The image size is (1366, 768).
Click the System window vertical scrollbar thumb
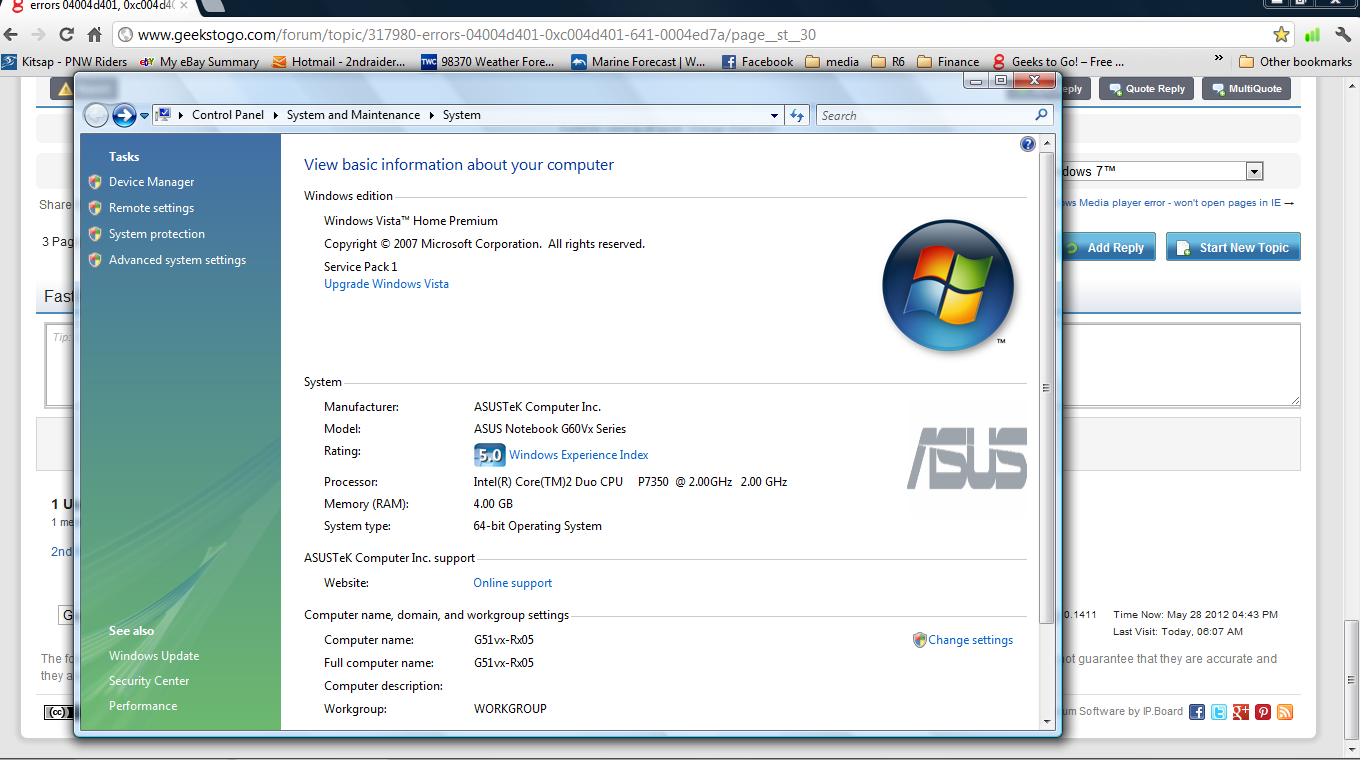coord(1046,387)
